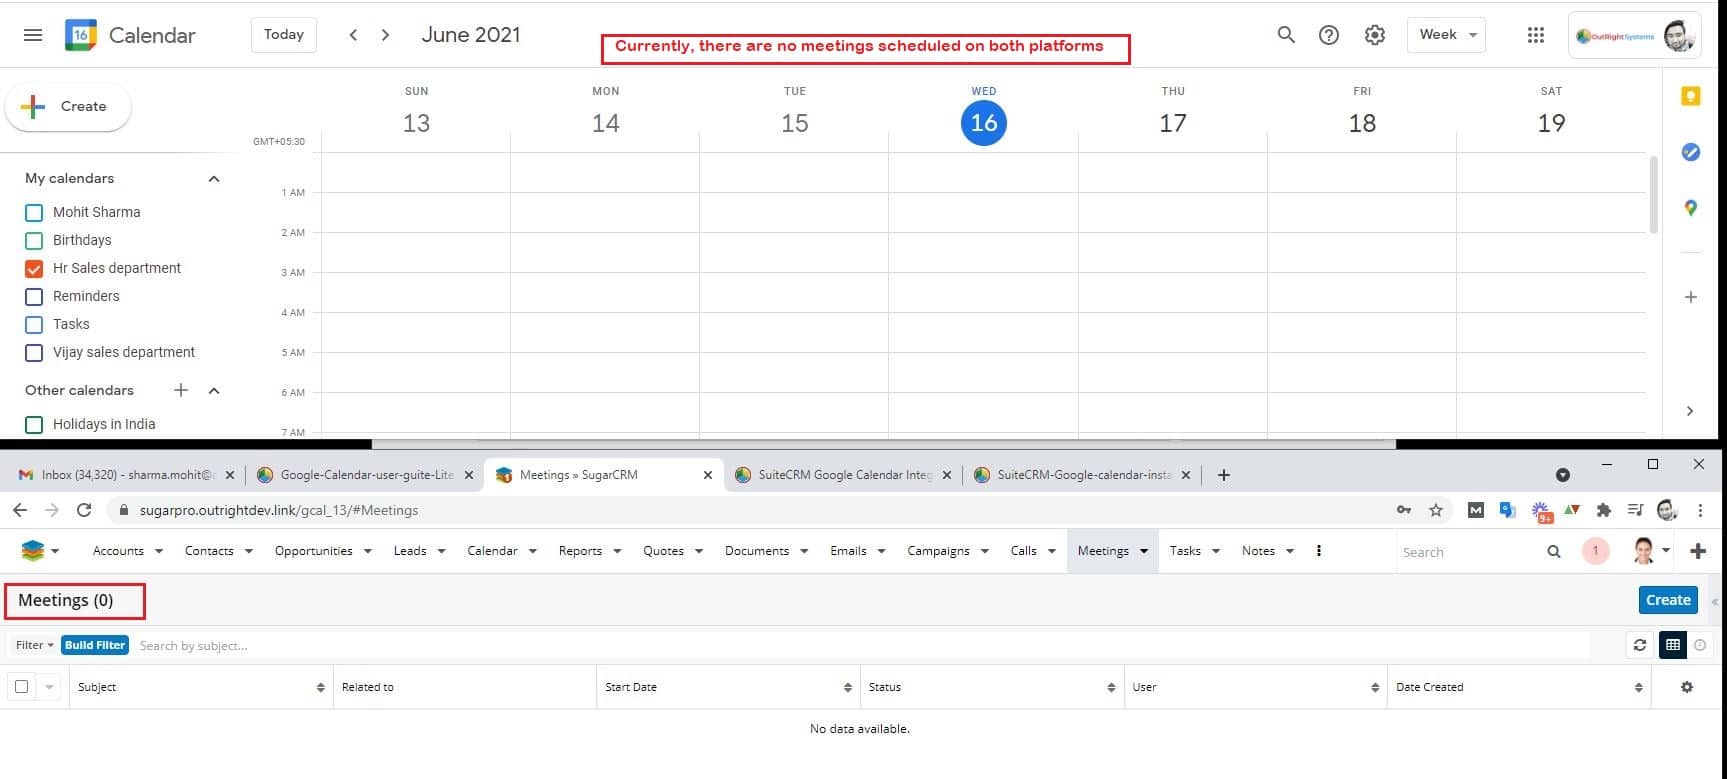1727x779 pixels.
Task: Expand Accounts module dropdown arrow
Action: (158, 551)
